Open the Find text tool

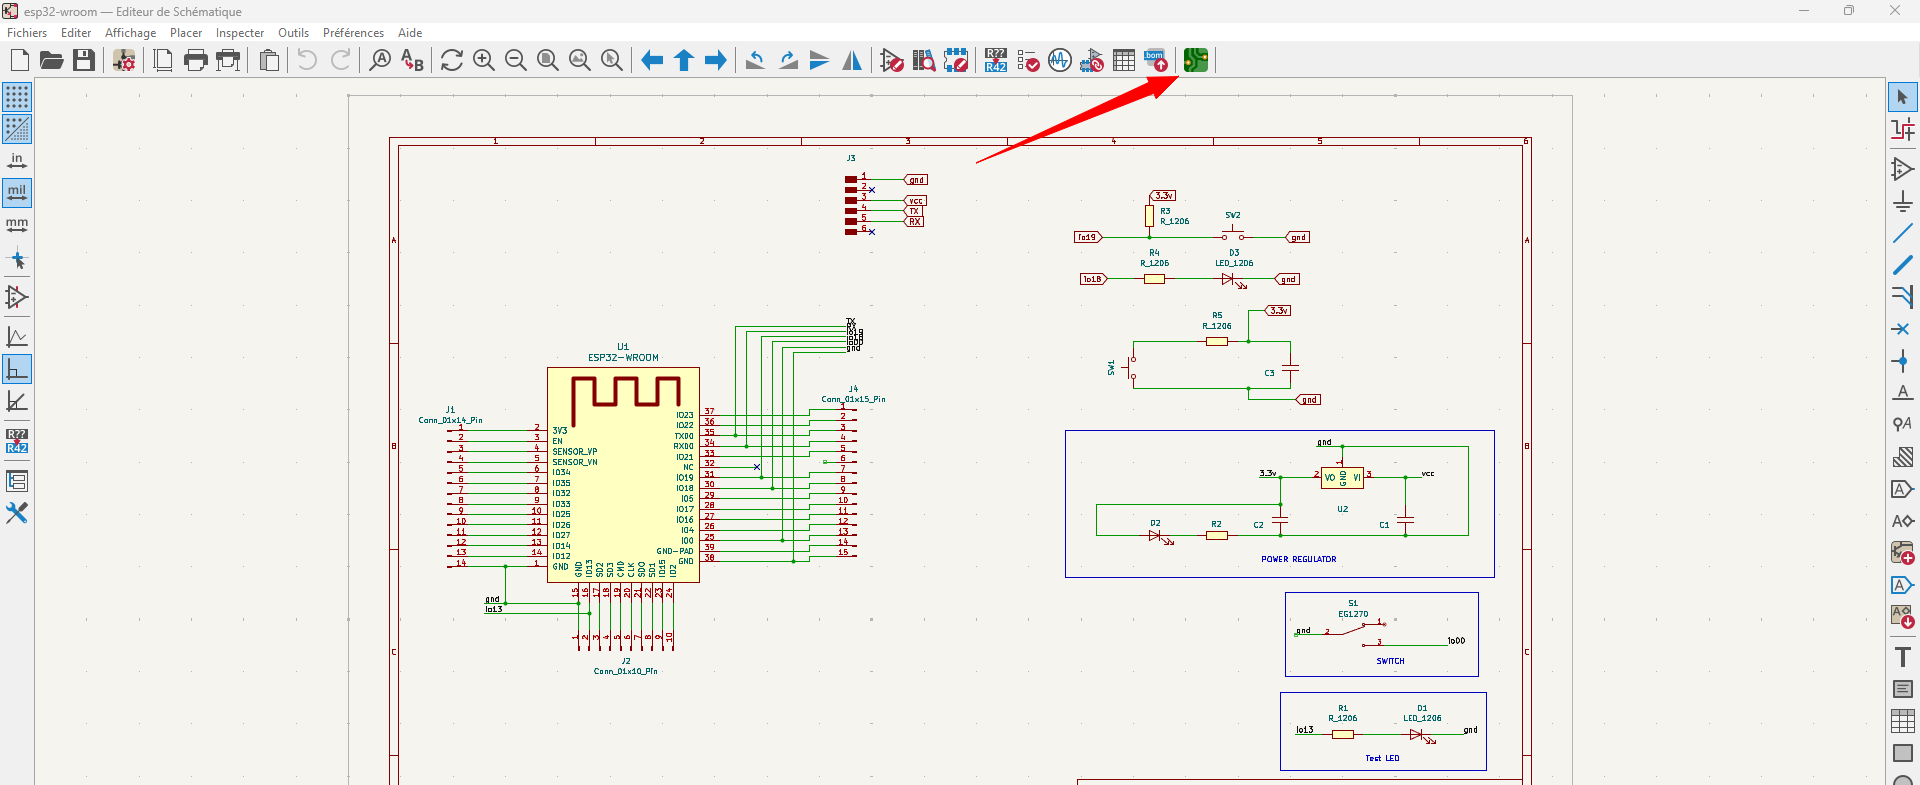point(380,61)
